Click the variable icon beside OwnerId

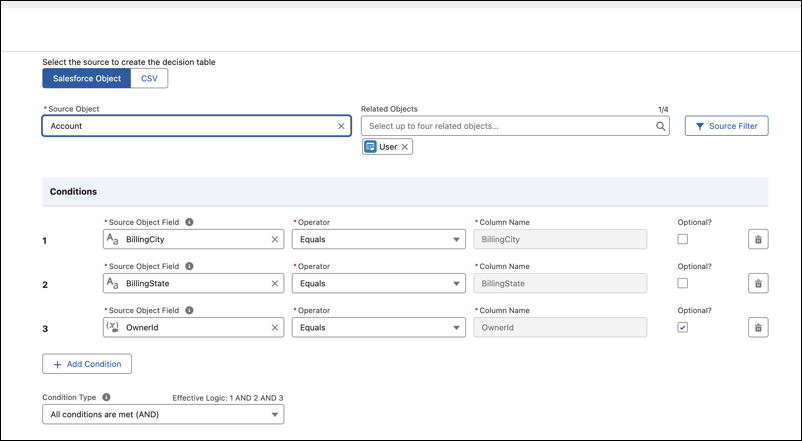click(x=113, y=327)
